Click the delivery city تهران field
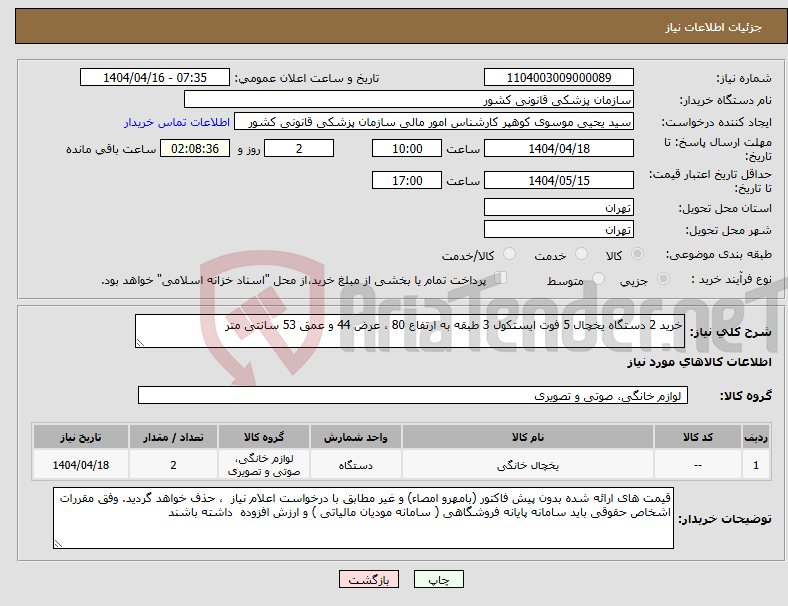 [x=558, y=229]
